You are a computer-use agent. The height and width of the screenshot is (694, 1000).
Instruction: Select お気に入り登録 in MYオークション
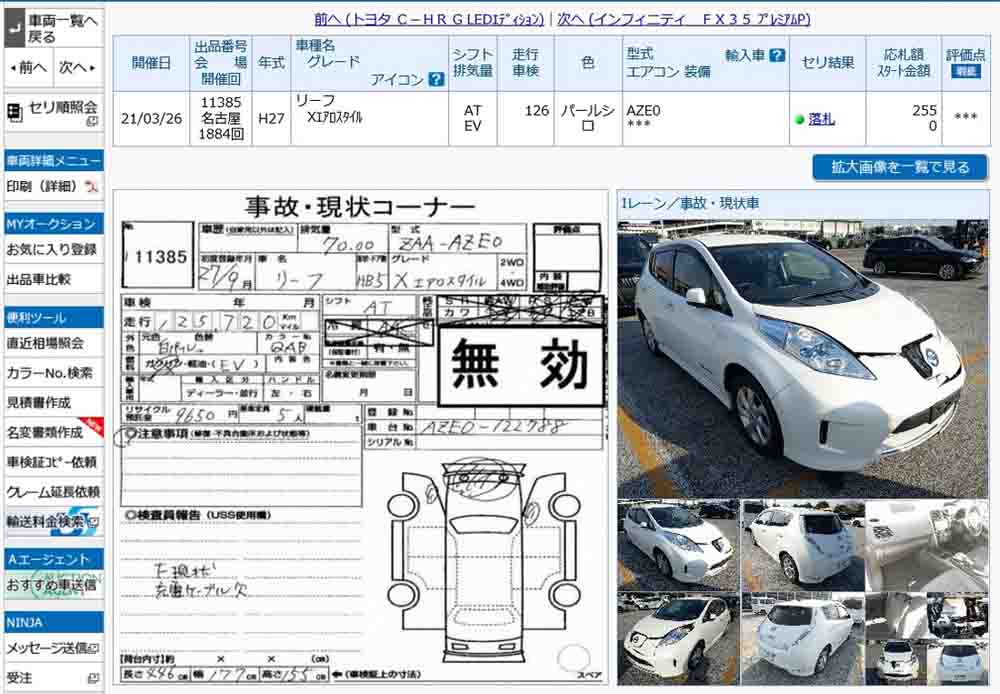(x=52, y=249)
